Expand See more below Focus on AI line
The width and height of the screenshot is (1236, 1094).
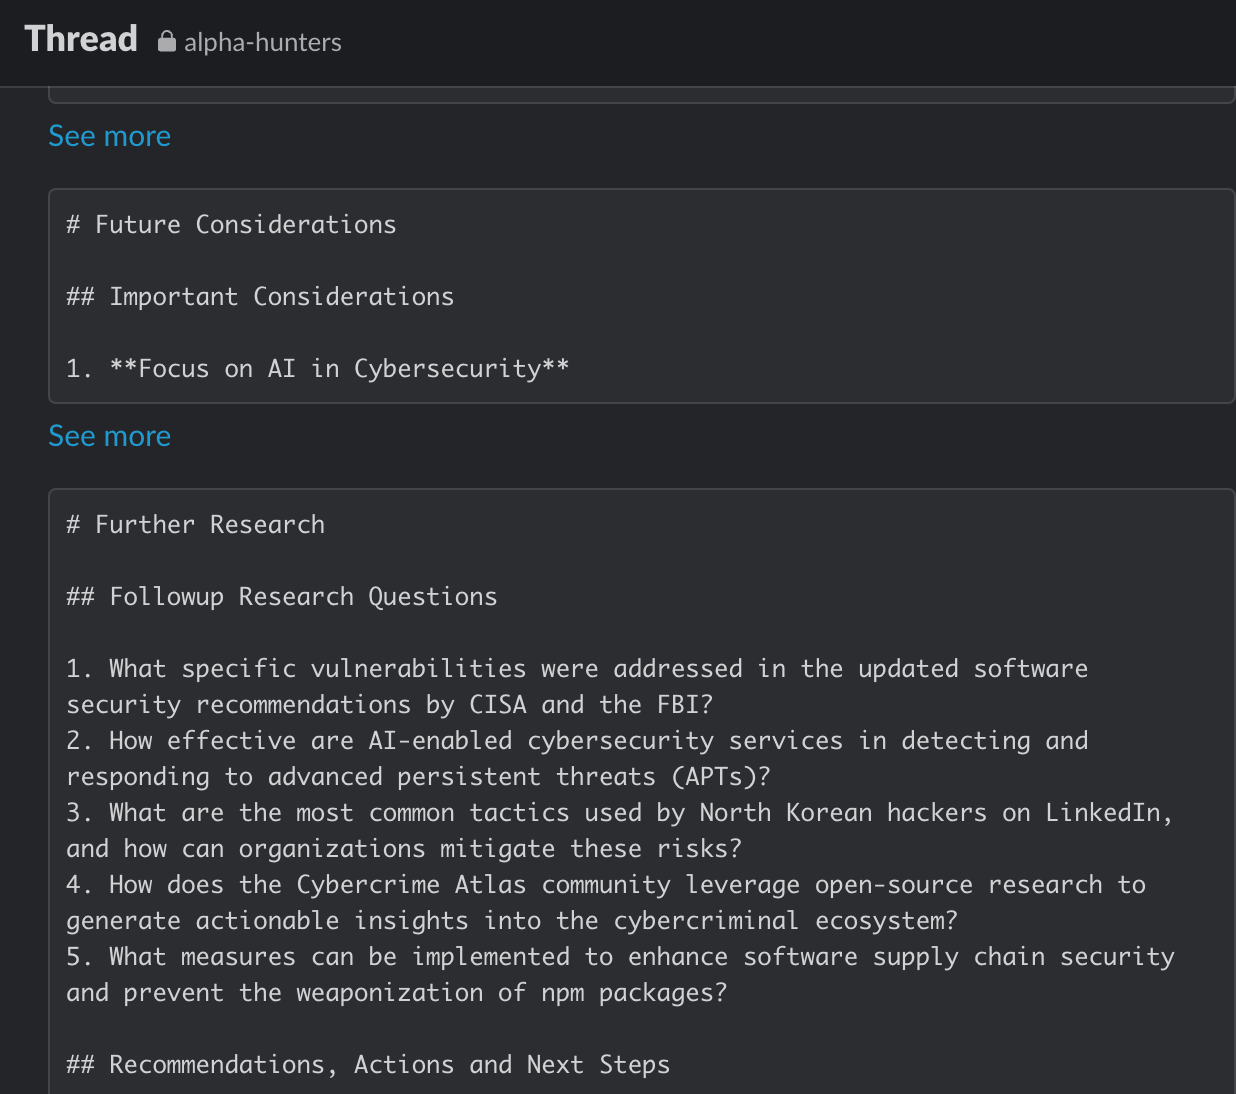[110, 436]
